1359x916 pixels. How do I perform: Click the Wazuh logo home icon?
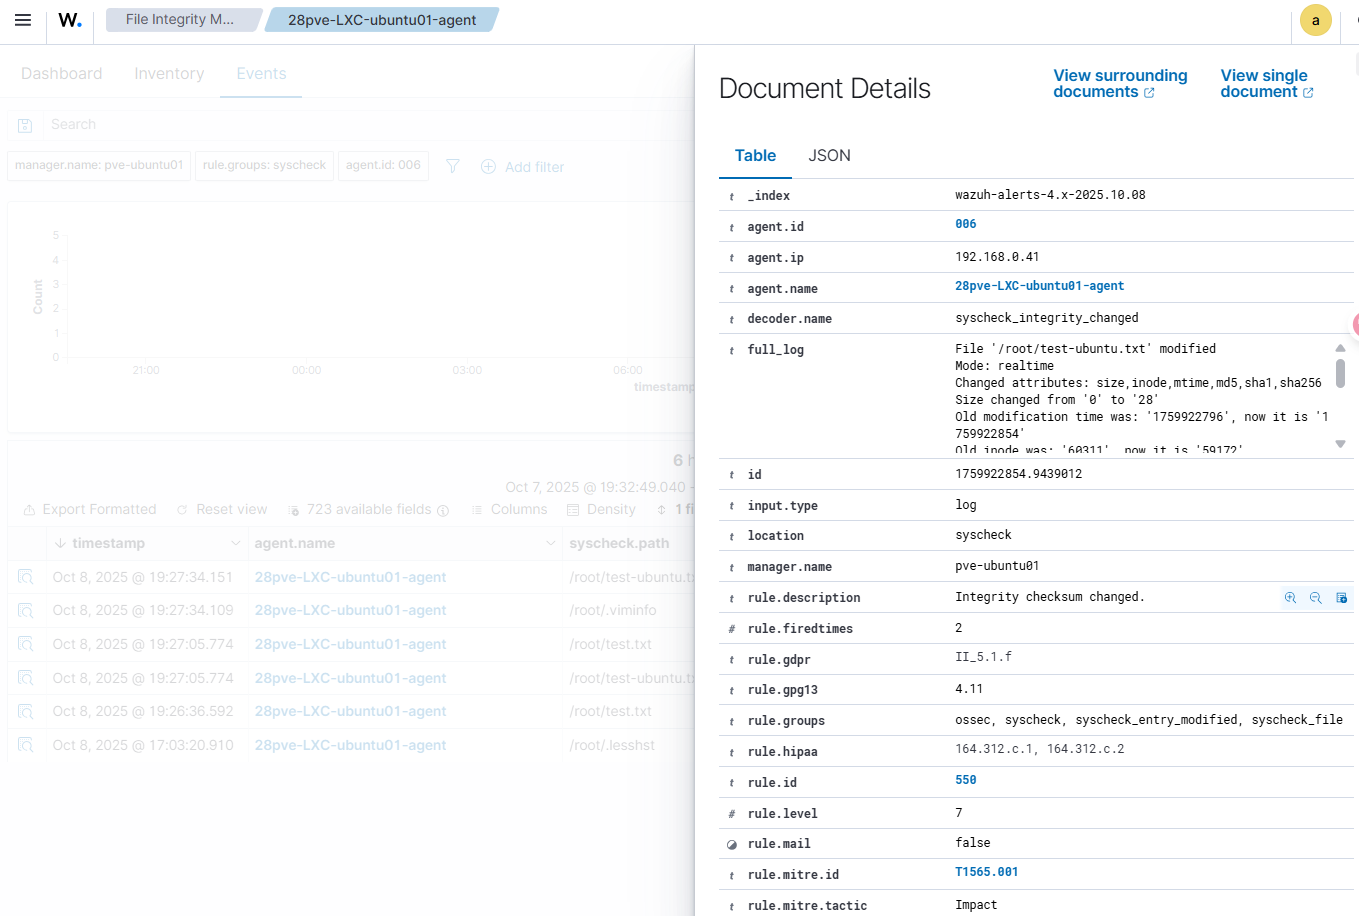pos(70,20)
